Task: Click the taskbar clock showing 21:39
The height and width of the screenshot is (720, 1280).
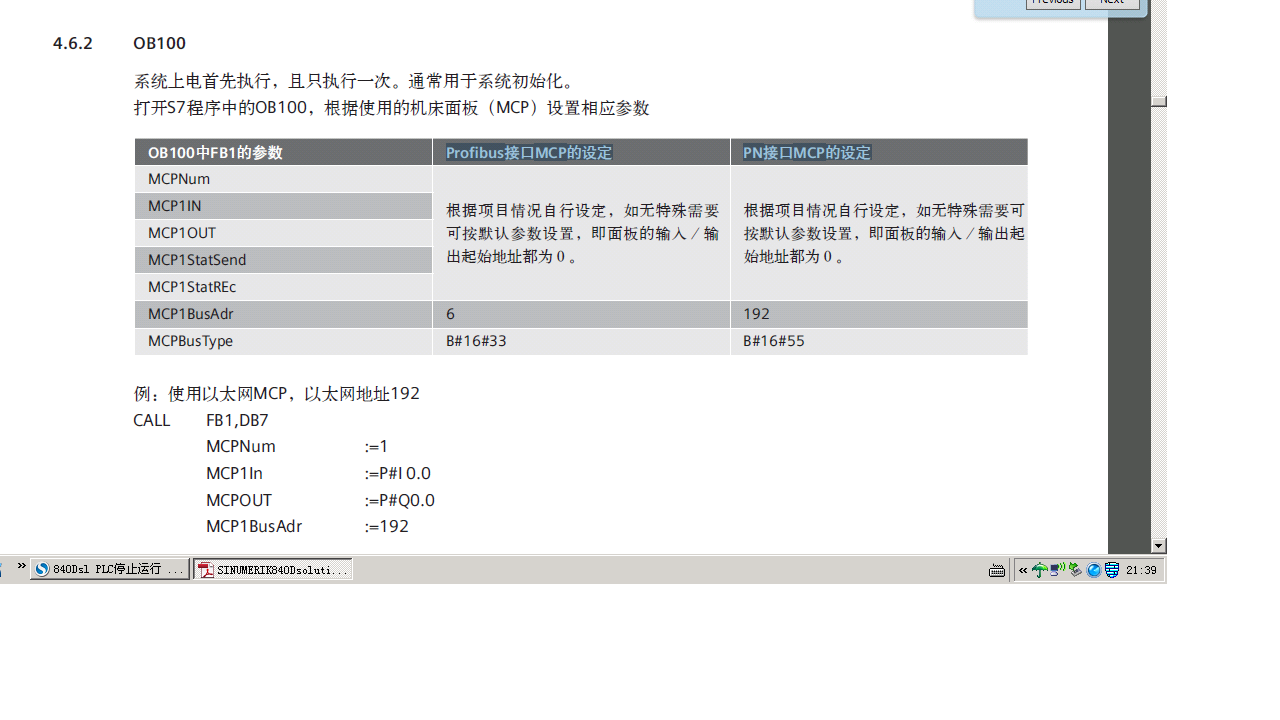Action: [x=1141, y=570]
